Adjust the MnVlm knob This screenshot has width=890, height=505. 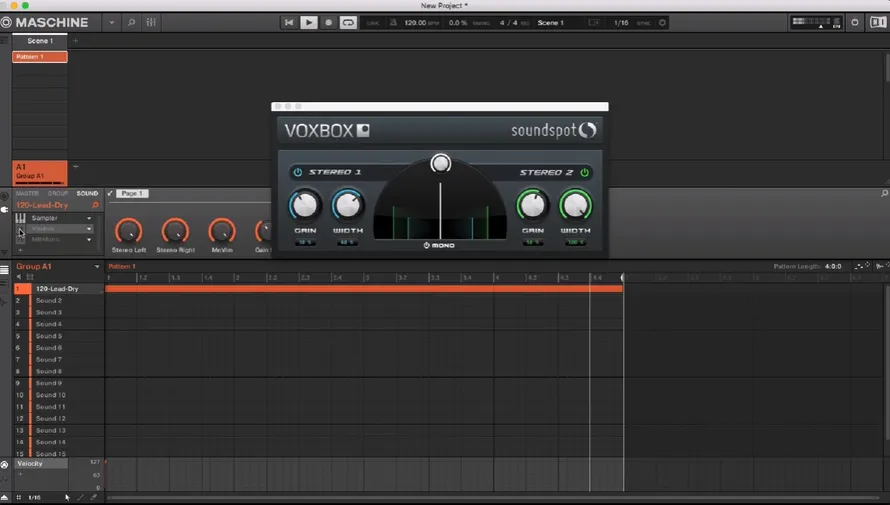222,231
